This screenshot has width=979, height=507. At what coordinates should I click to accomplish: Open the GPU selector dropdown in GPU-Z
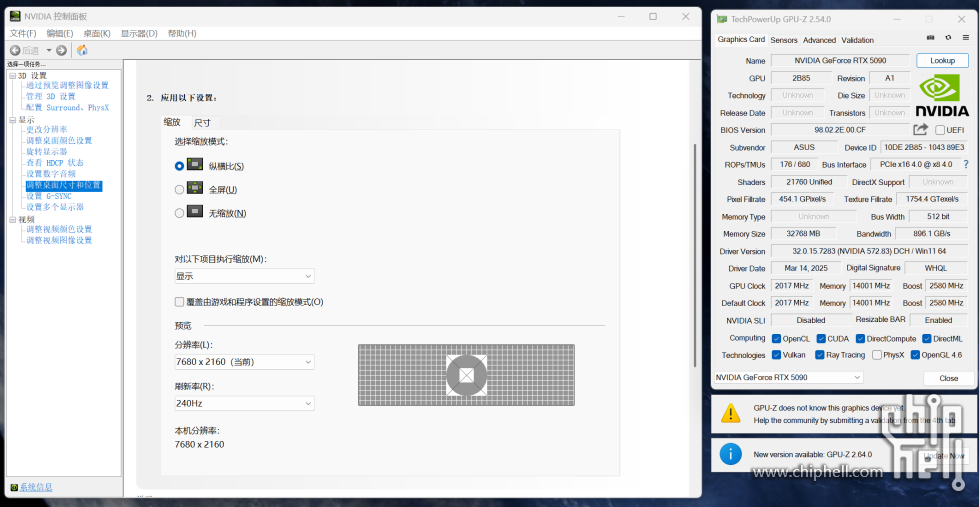pos(788,377)
